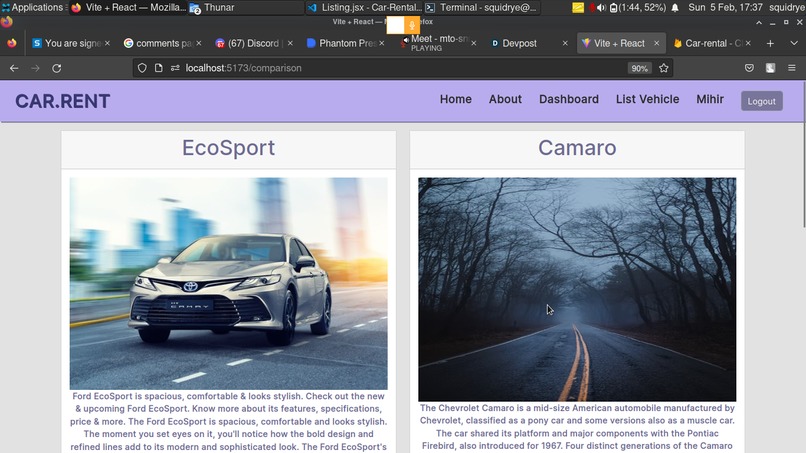The width and height of the screenshot is (806, 453).
Task: Open the Pocket save icon
Action: pos(749,68)
